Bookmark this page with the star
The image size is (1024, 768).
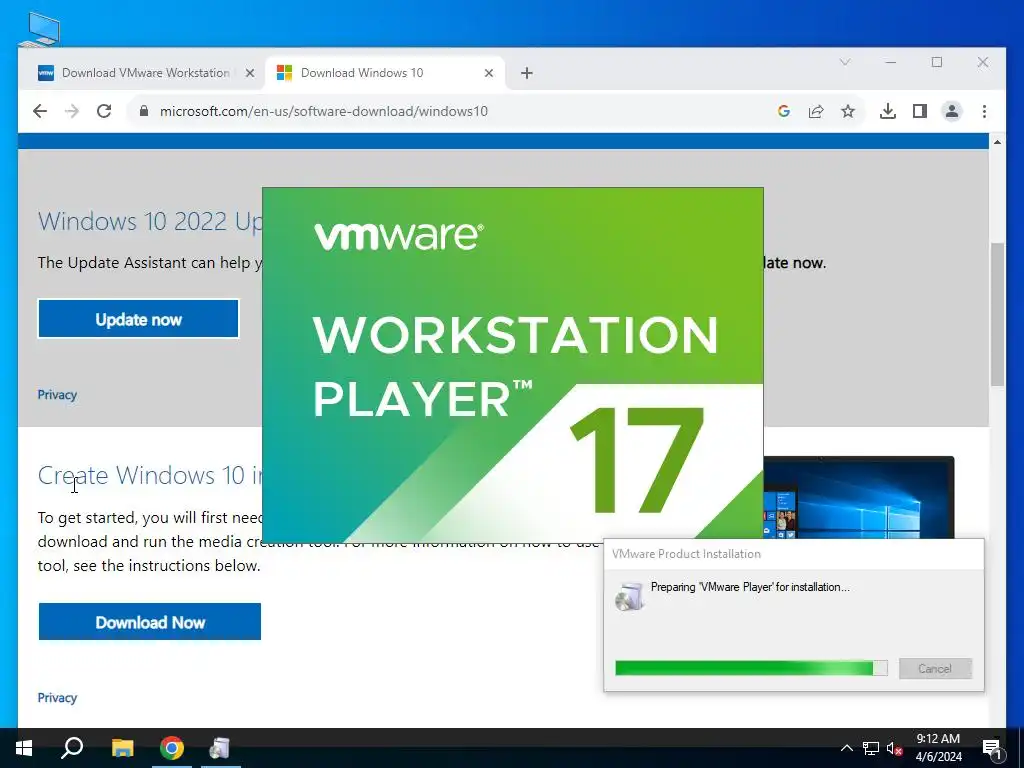coord(848,111)
